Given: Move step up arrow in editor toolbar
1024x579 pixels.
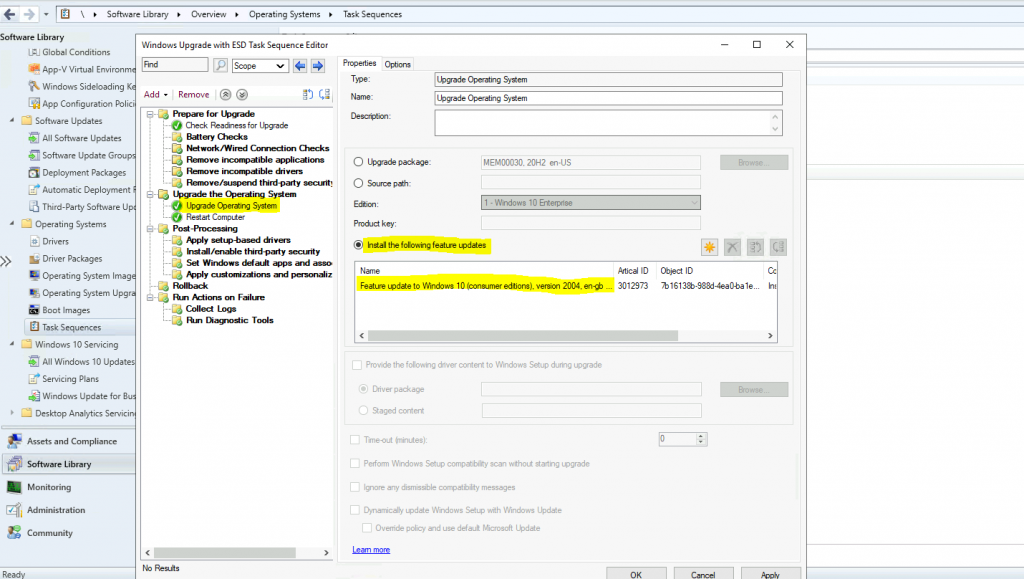Looking at the screenshot, I should pyautogui.click(x=225, y=95).
